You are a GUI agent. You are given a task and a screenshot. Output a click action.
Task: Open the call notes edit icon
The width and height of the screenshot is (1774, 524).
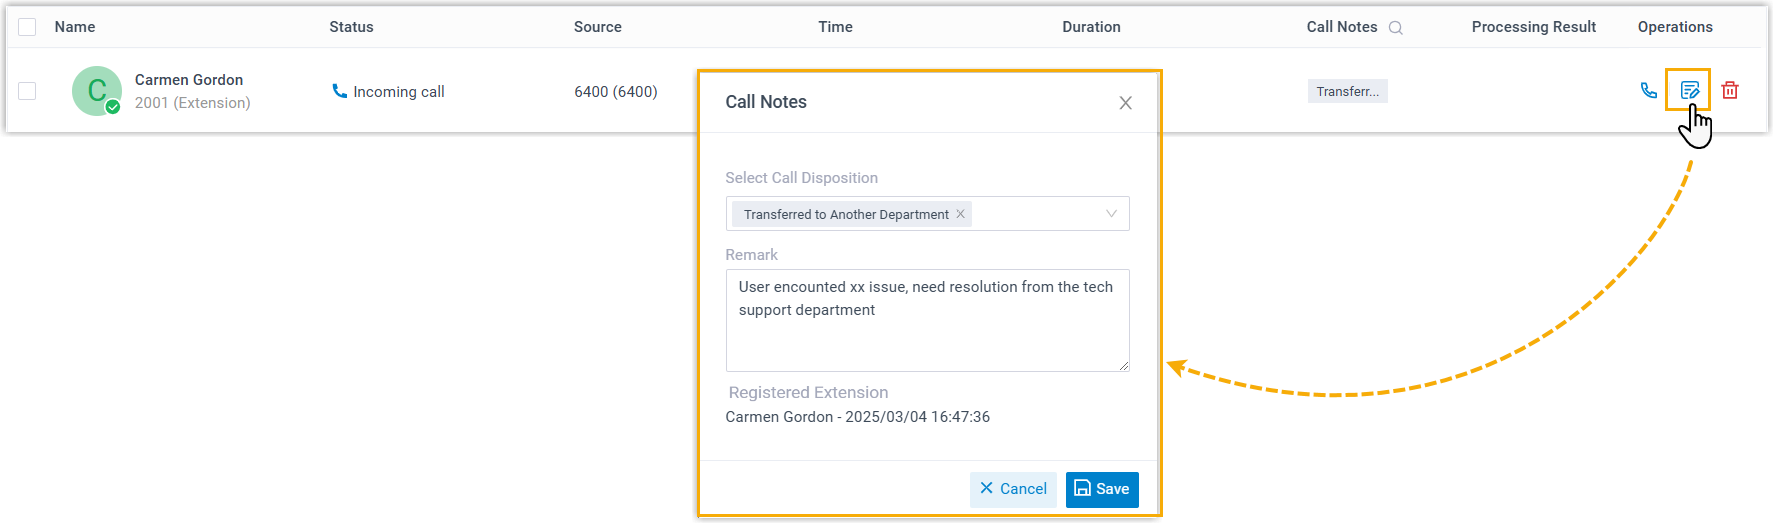tap(1689, 91)
